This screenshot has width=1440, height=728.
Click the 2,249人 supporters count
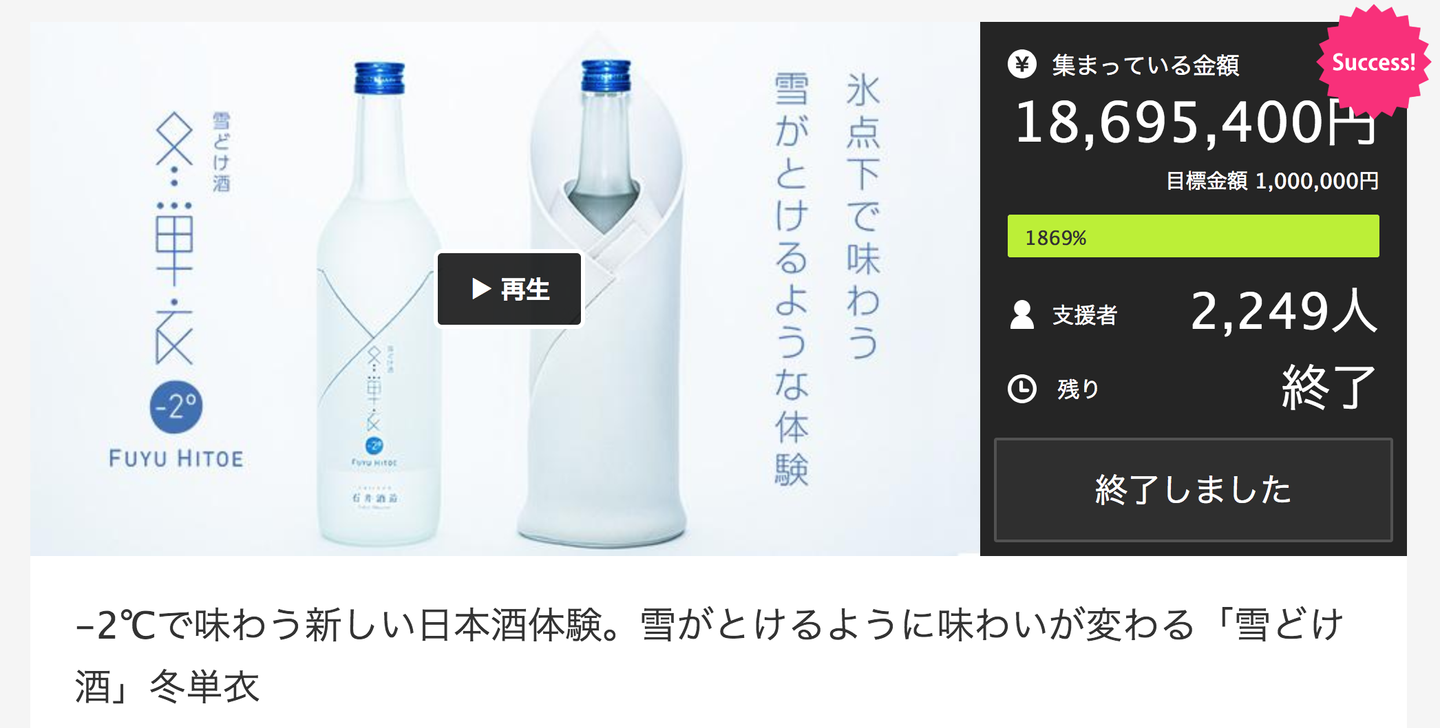click(1284, 313)
